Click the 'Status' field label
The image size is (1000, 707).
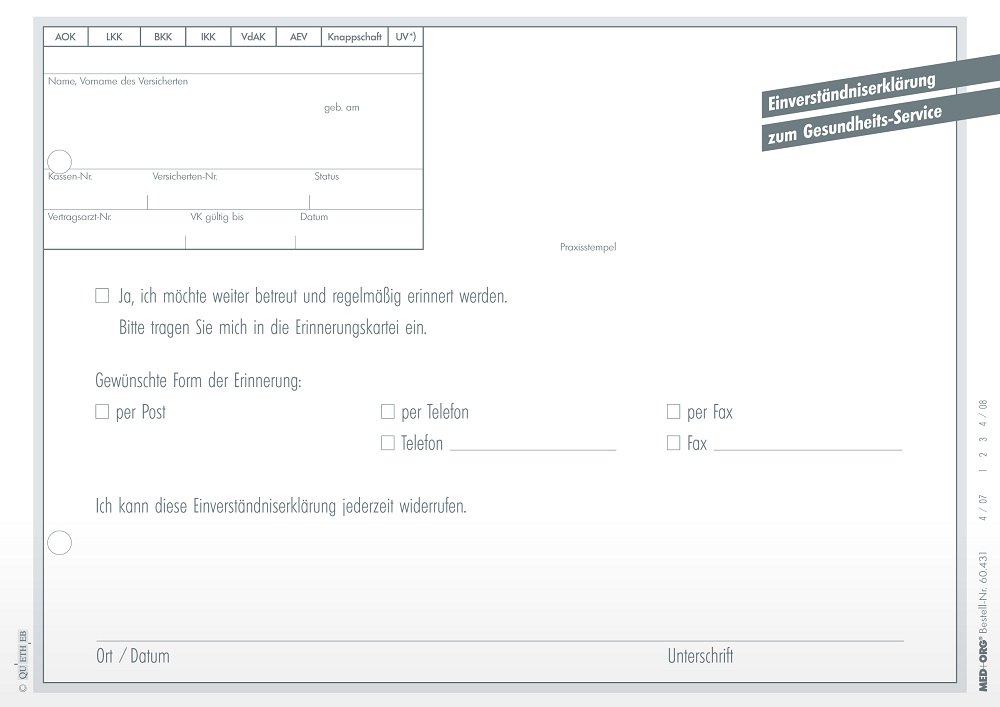tap(327, 177)
